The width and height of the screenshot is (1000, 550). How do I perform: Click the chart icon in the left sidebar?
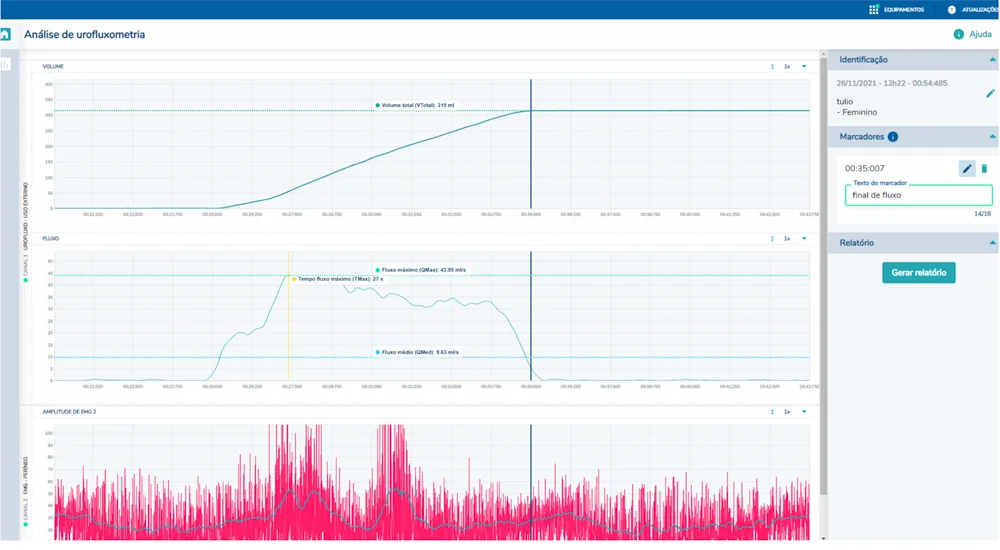[6, 64]
